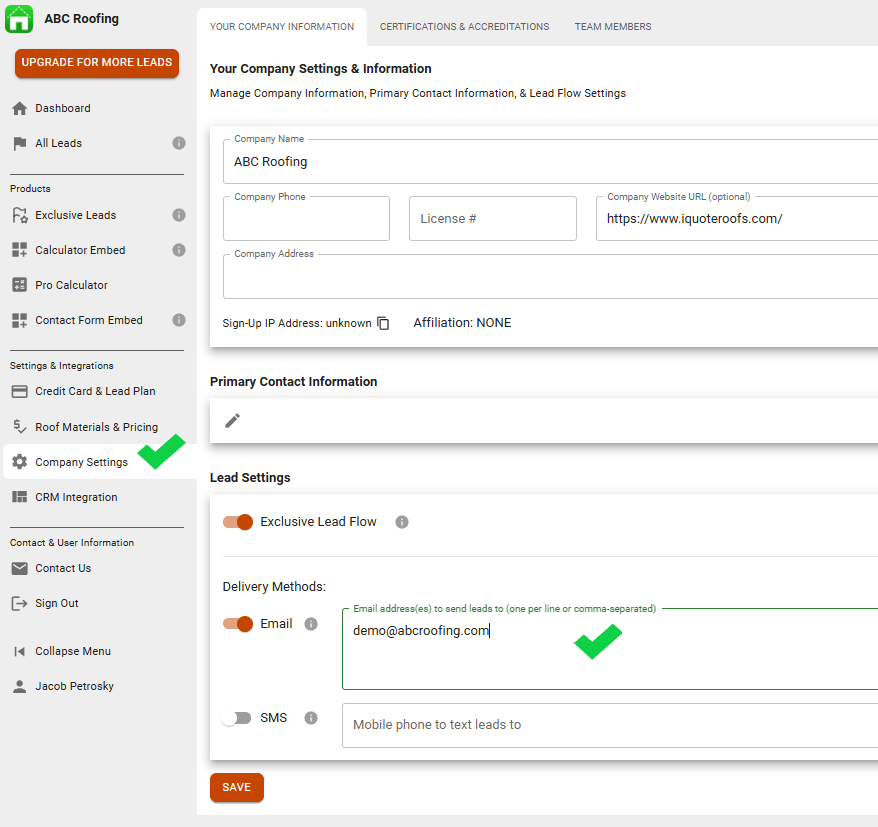Screen dimensions: 878x827
Task: Click info icon next to Calculator Embed
Action: click(179, 250)
